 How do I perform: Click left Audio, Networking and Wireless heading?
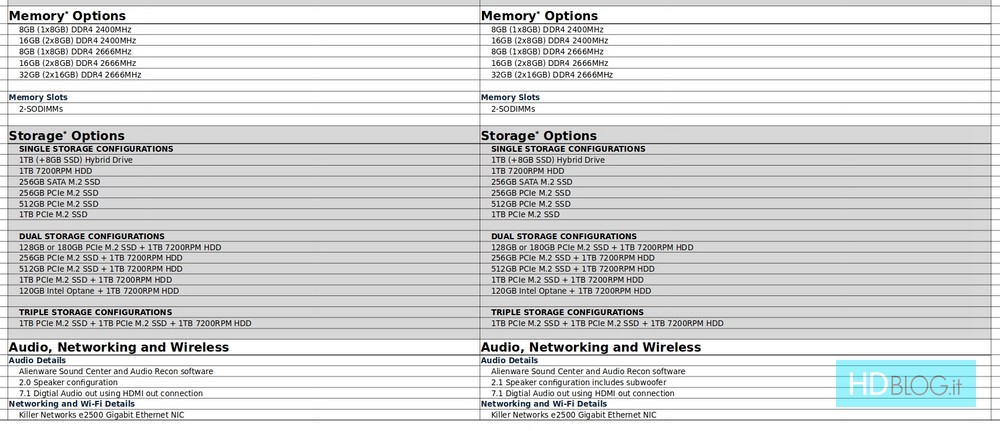[x=119, y=347]
